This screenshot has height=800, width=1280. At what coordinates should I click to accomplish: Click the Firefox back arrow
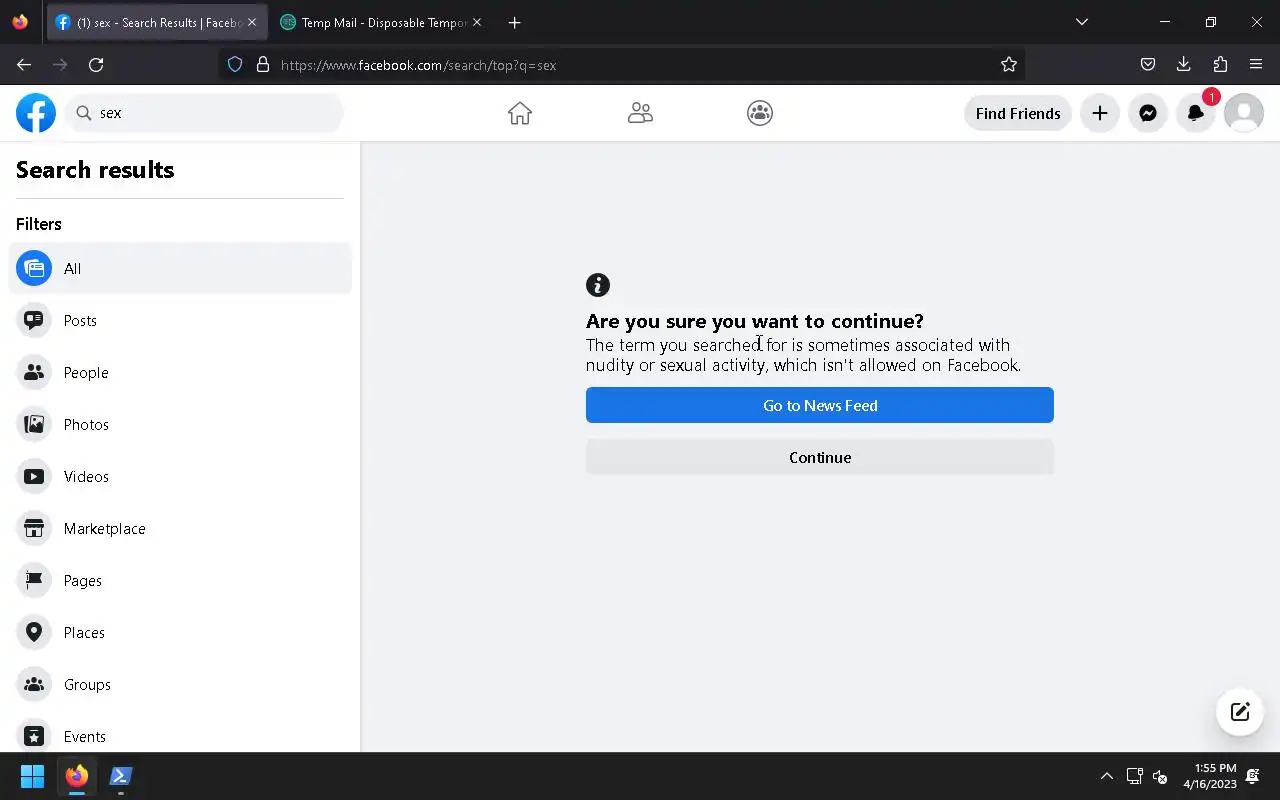tap(24, 64)
